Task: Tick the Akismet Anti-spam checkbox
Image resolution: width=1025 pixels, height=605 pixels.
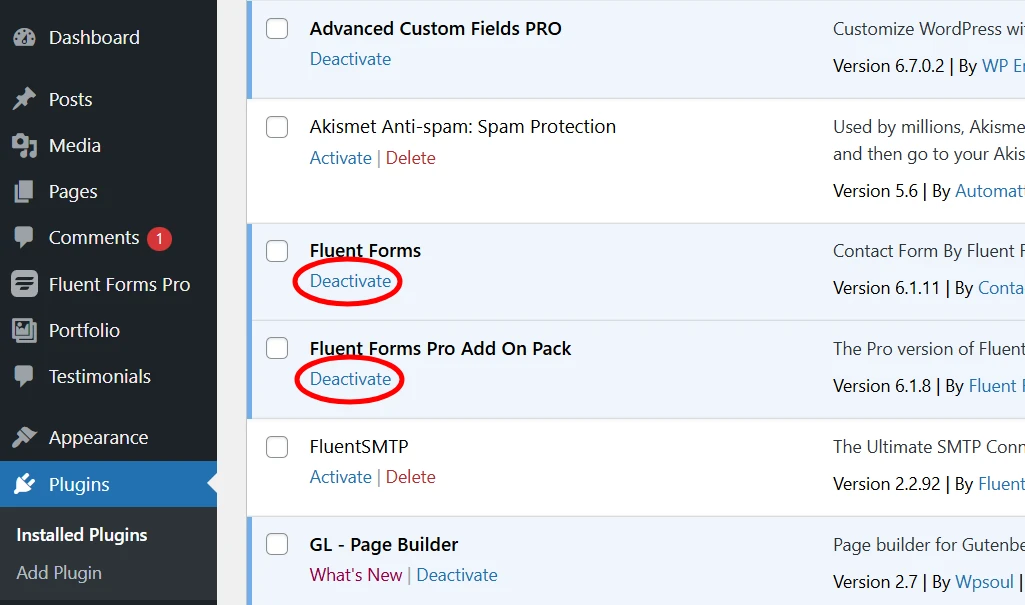Action: [x=277, y=126]
